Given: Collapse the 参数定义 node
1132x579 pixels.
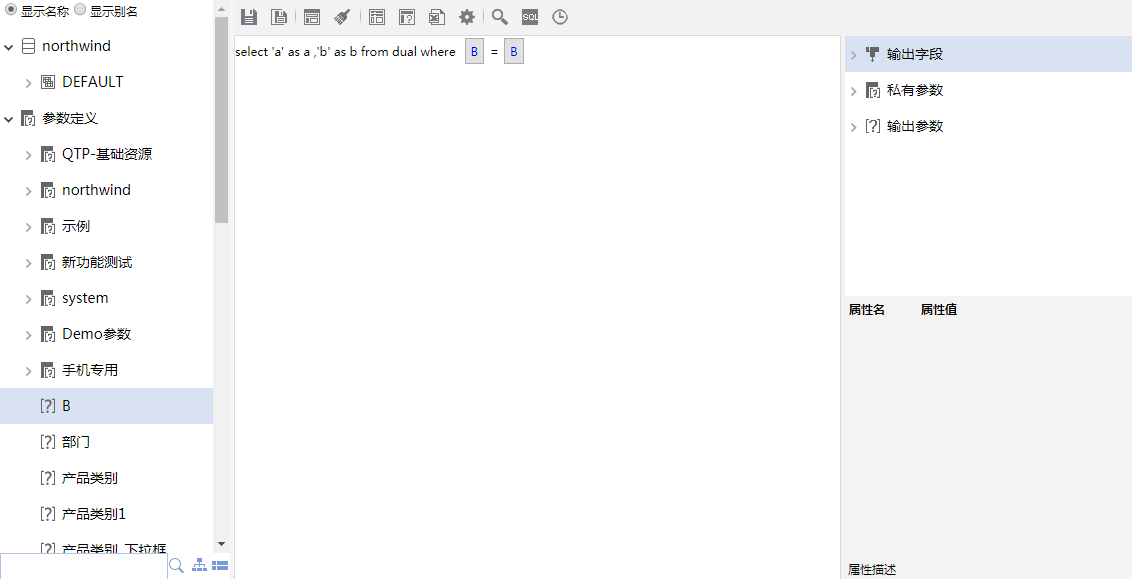Looking at the screenshot, I should click(x=9, y=119).
